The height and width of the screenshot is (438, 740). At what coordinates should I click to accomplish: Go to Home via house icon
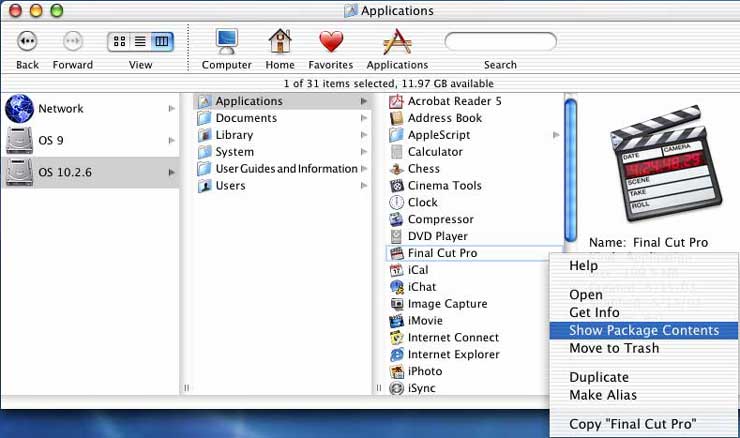[x=280, y=41]
